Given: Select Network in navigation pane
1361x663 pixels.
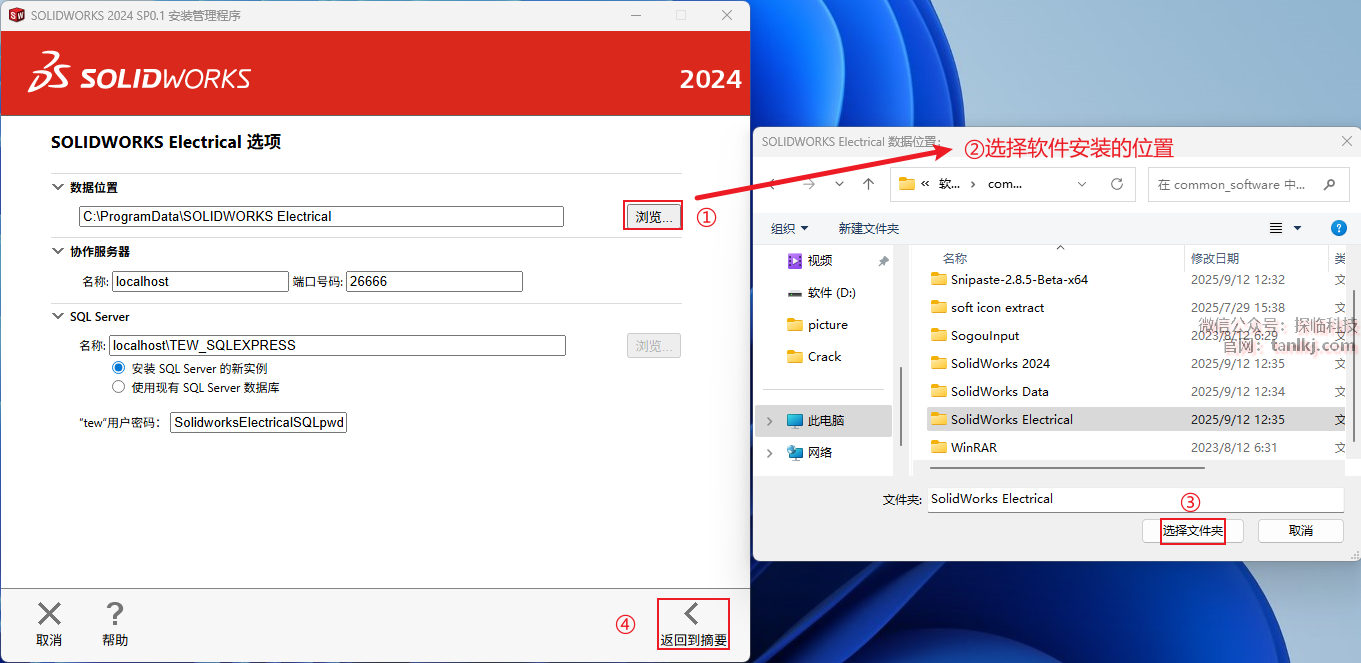Looking at the screenshot, I should click(820, 452).
